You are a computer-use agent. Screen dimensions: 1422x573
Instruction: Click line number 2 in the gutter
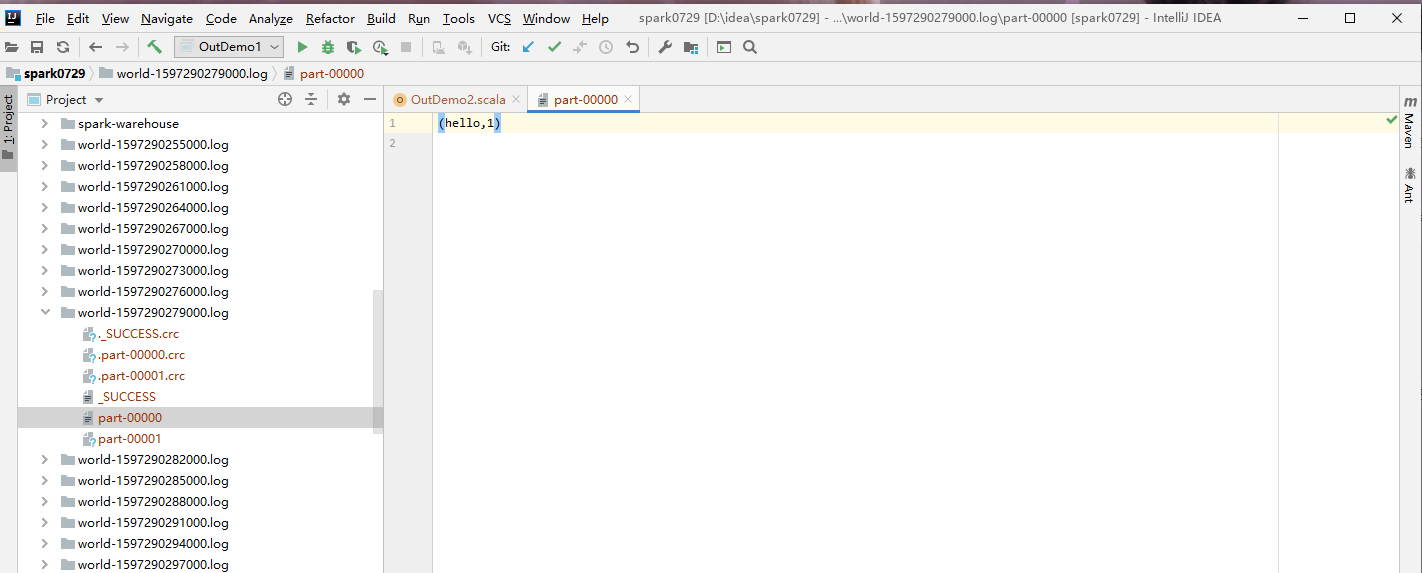coord(392,143)
